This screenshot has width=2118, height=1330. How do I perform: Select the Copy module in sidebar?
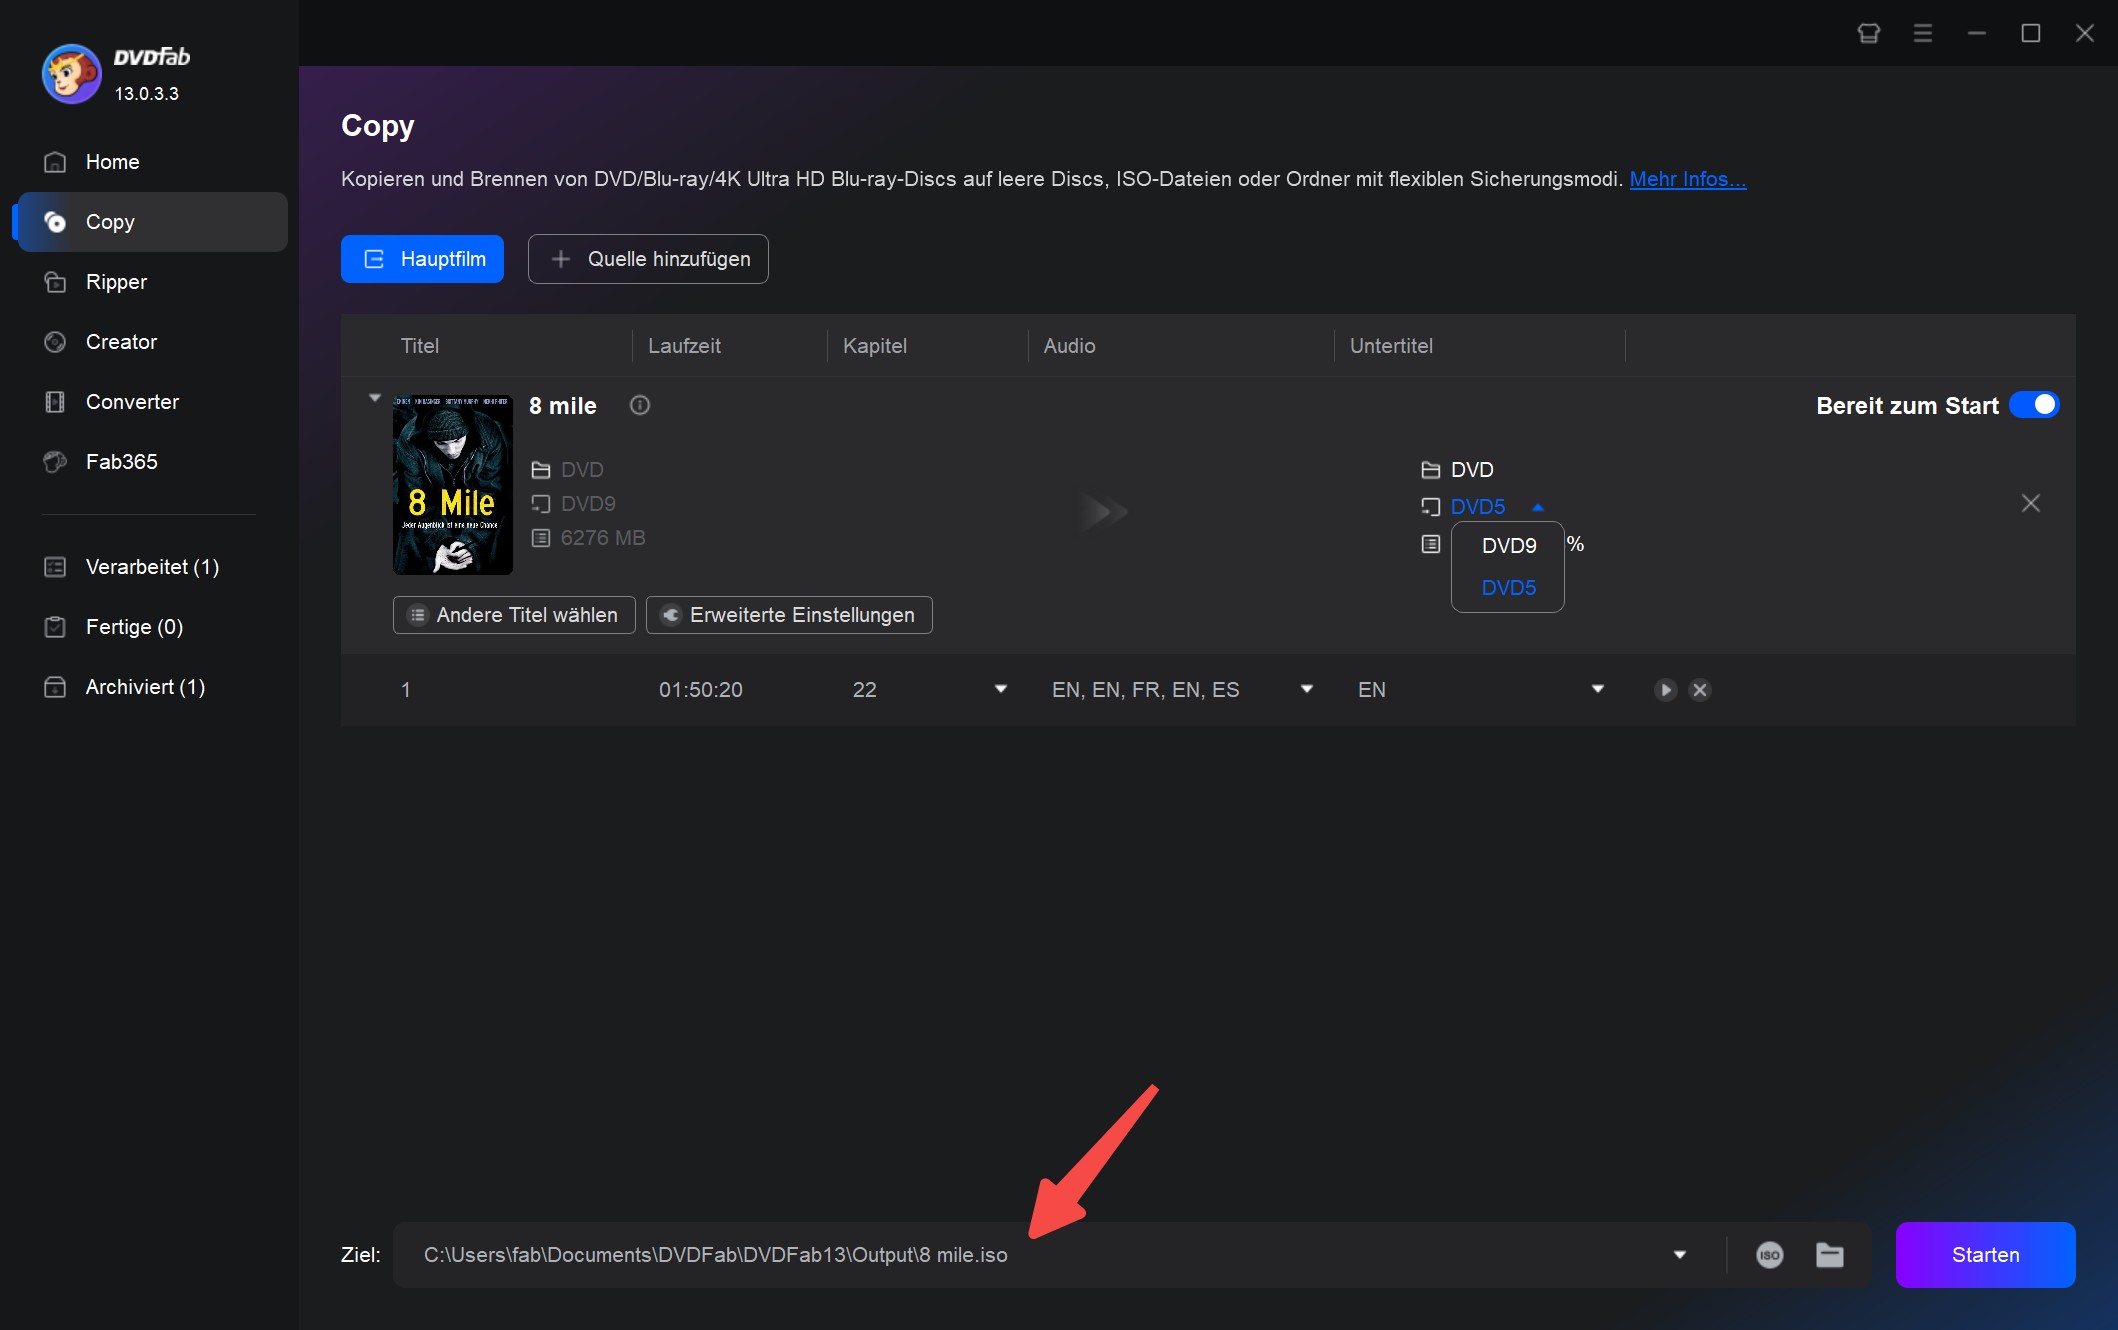152,222
